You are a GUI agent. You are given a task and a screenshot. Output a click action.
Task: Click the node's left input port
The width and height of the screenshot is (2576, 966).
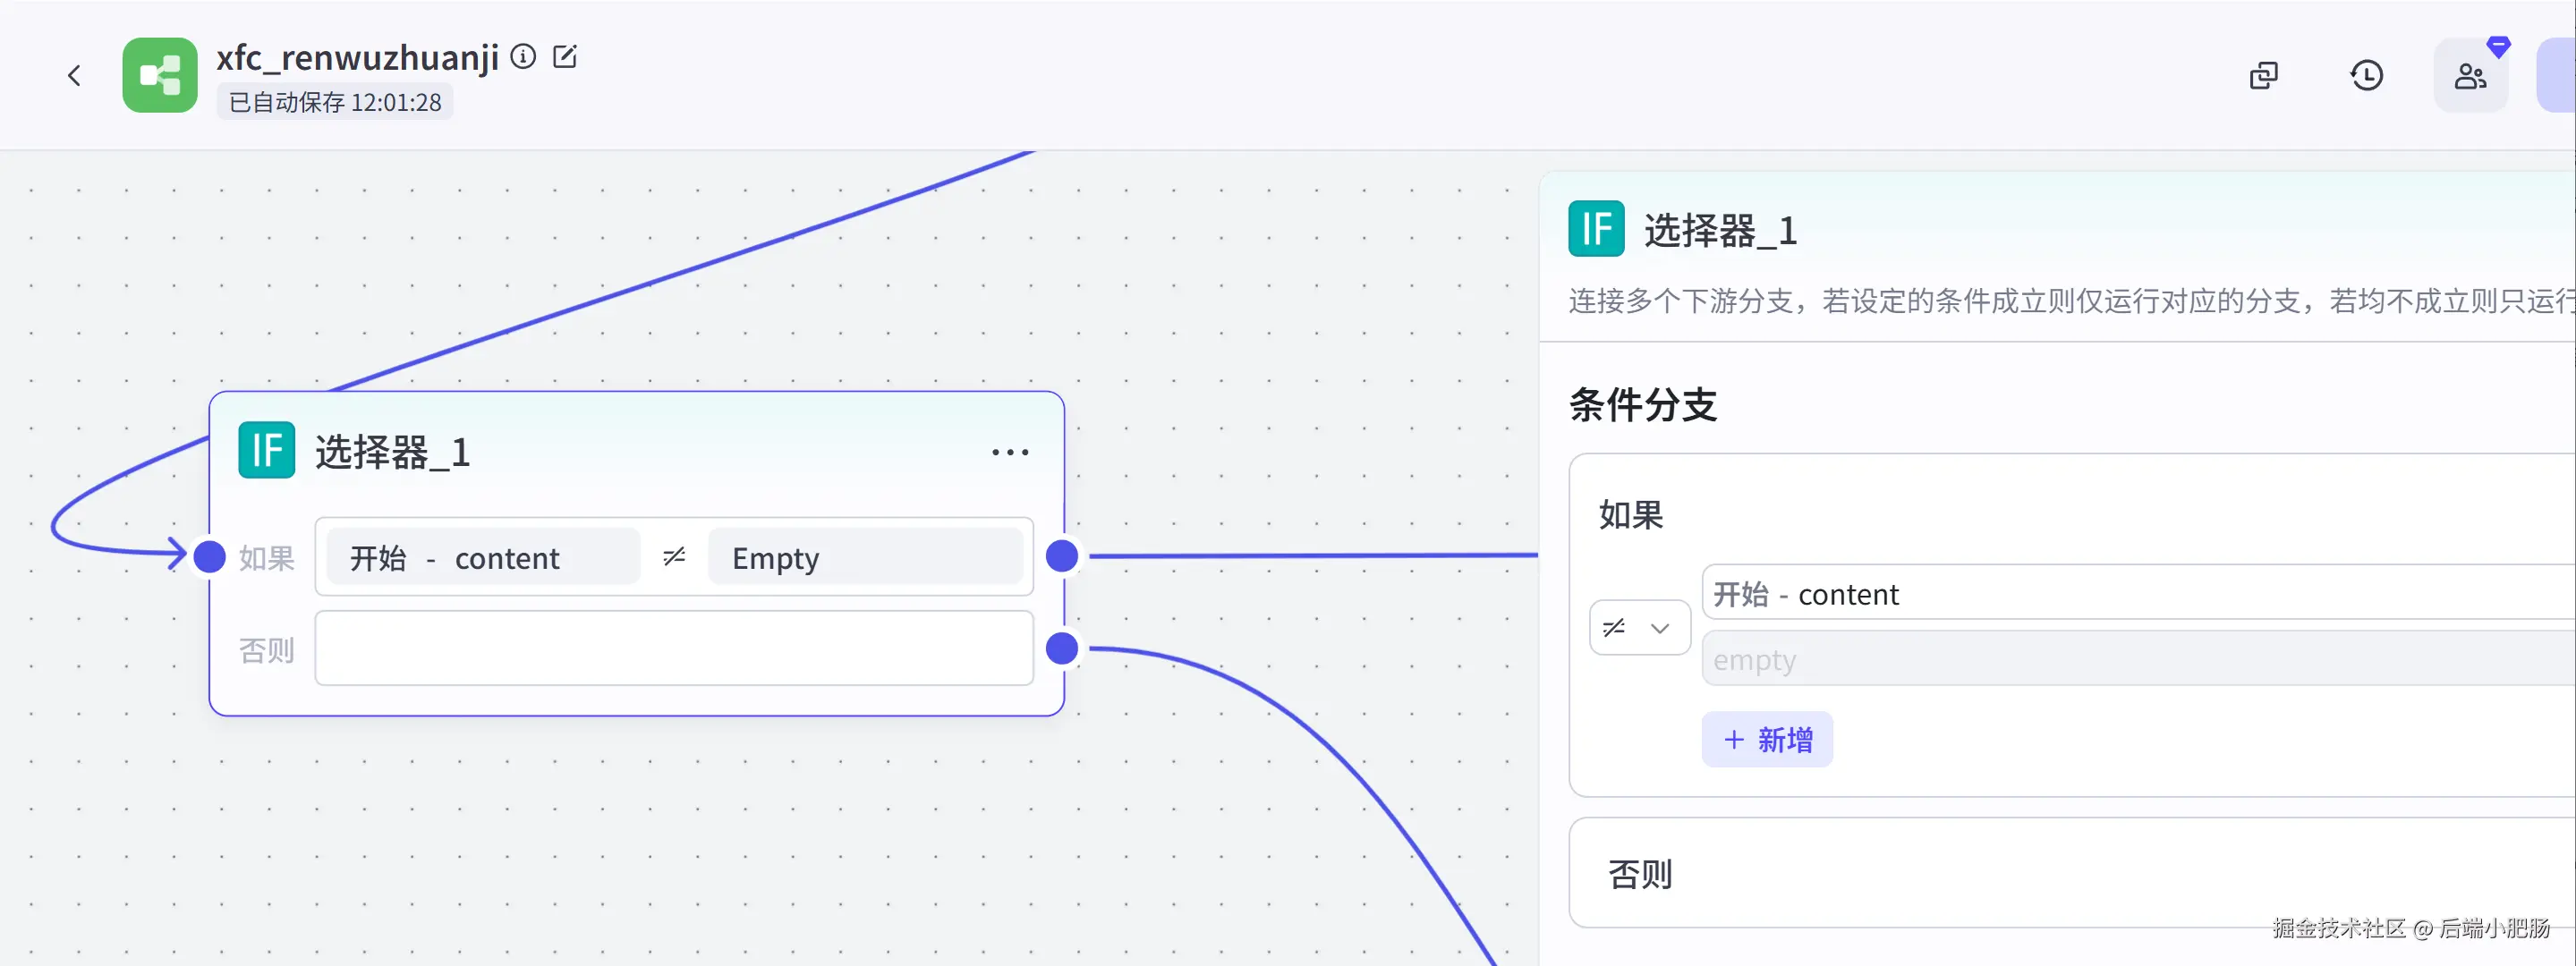click(x=209, y=556)
